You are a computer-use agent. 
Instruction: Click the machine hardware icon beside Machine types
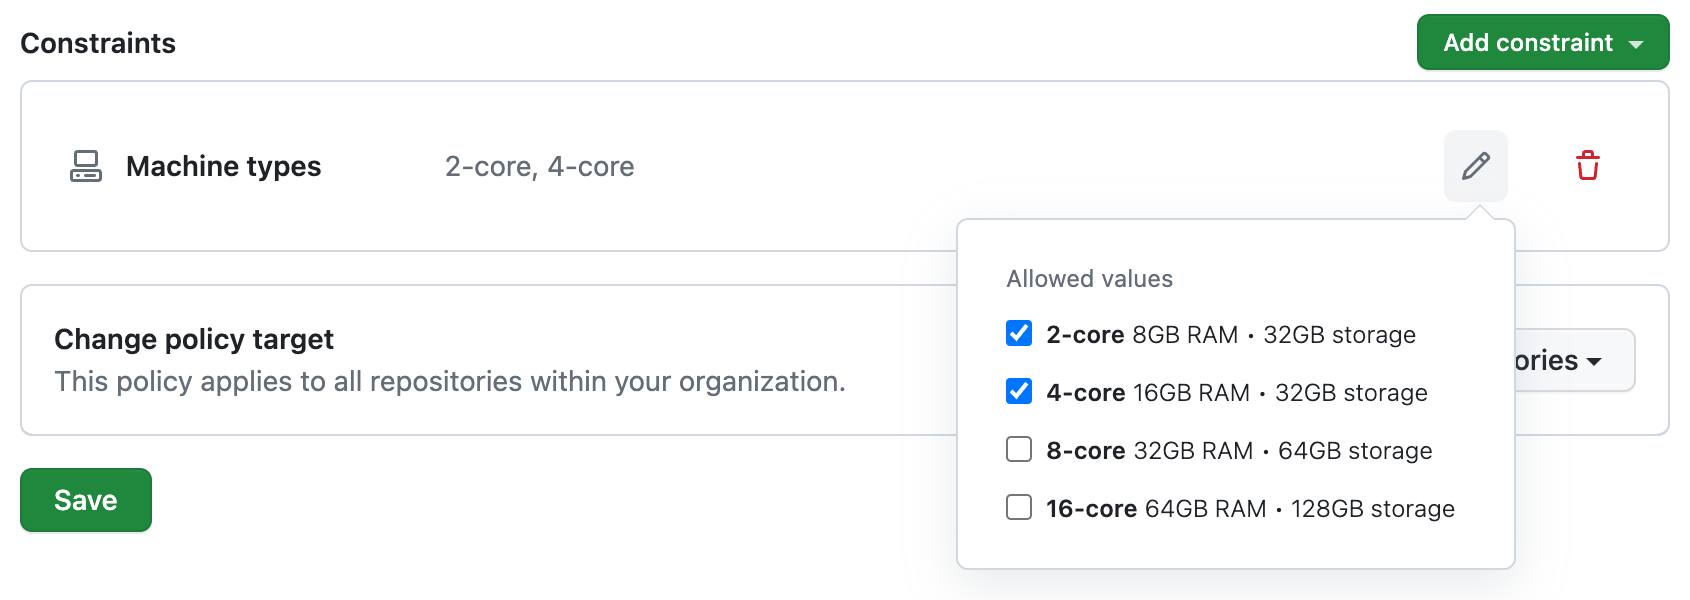86,166
